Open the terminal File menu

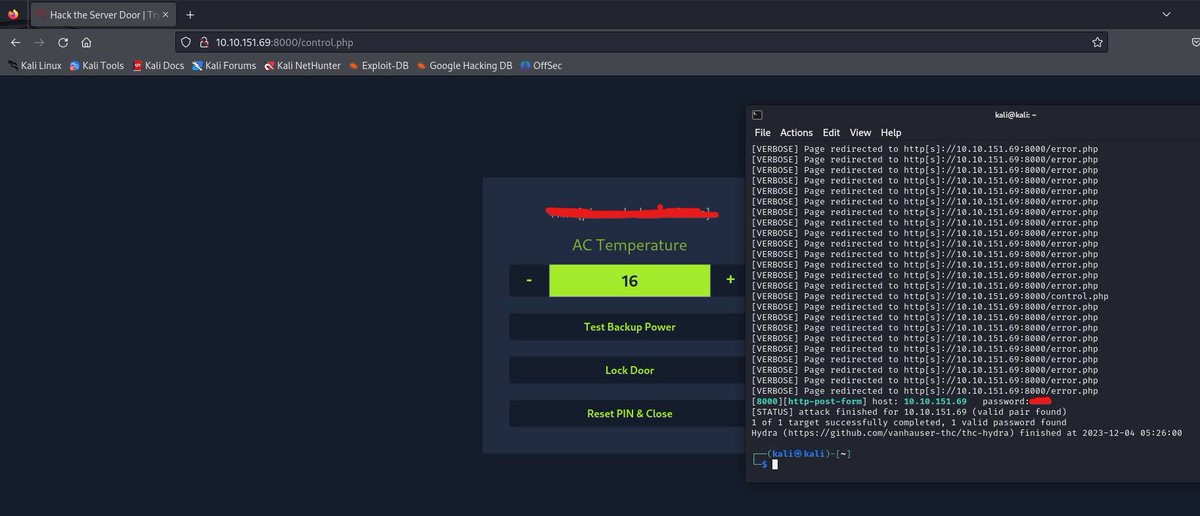coord(762,132)
